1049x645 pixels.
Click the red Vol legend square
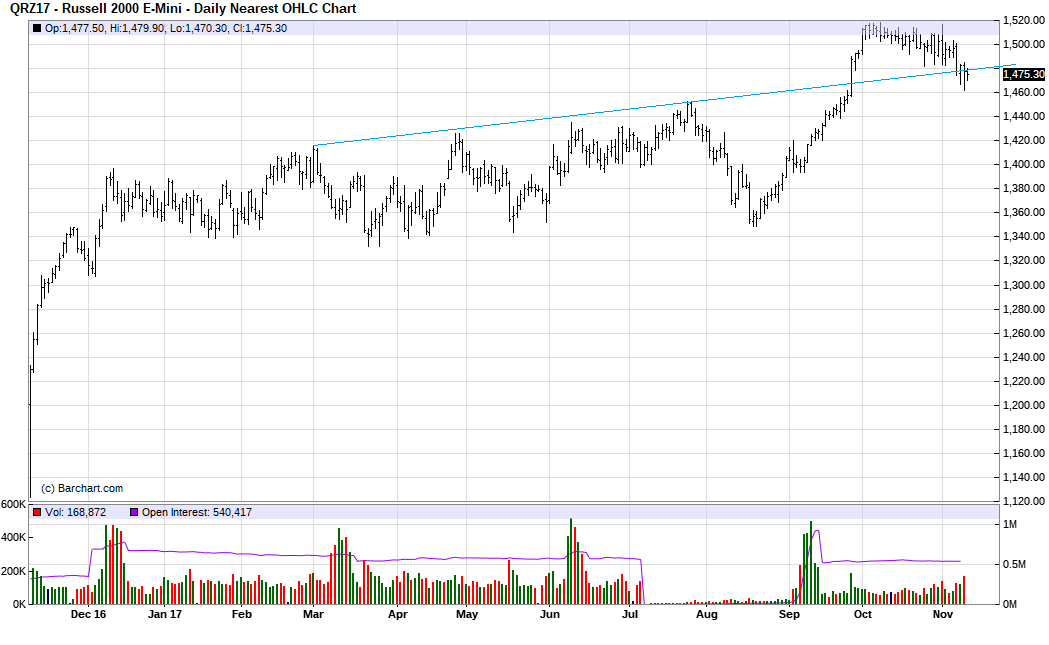coord(37,513)
